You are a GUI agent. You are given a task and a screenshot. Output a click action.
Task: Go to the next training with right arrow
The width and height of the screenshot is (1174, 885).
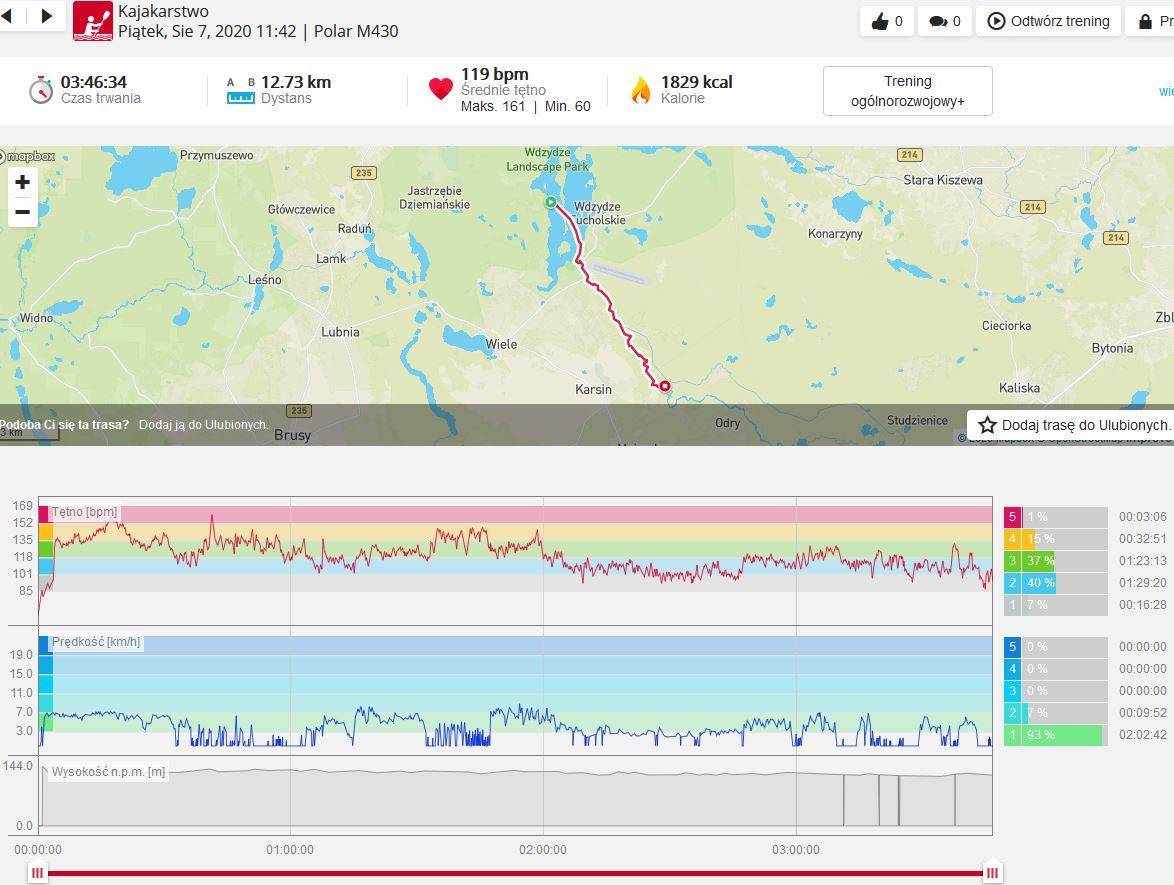pyautogui.click(x=46, y=16)
